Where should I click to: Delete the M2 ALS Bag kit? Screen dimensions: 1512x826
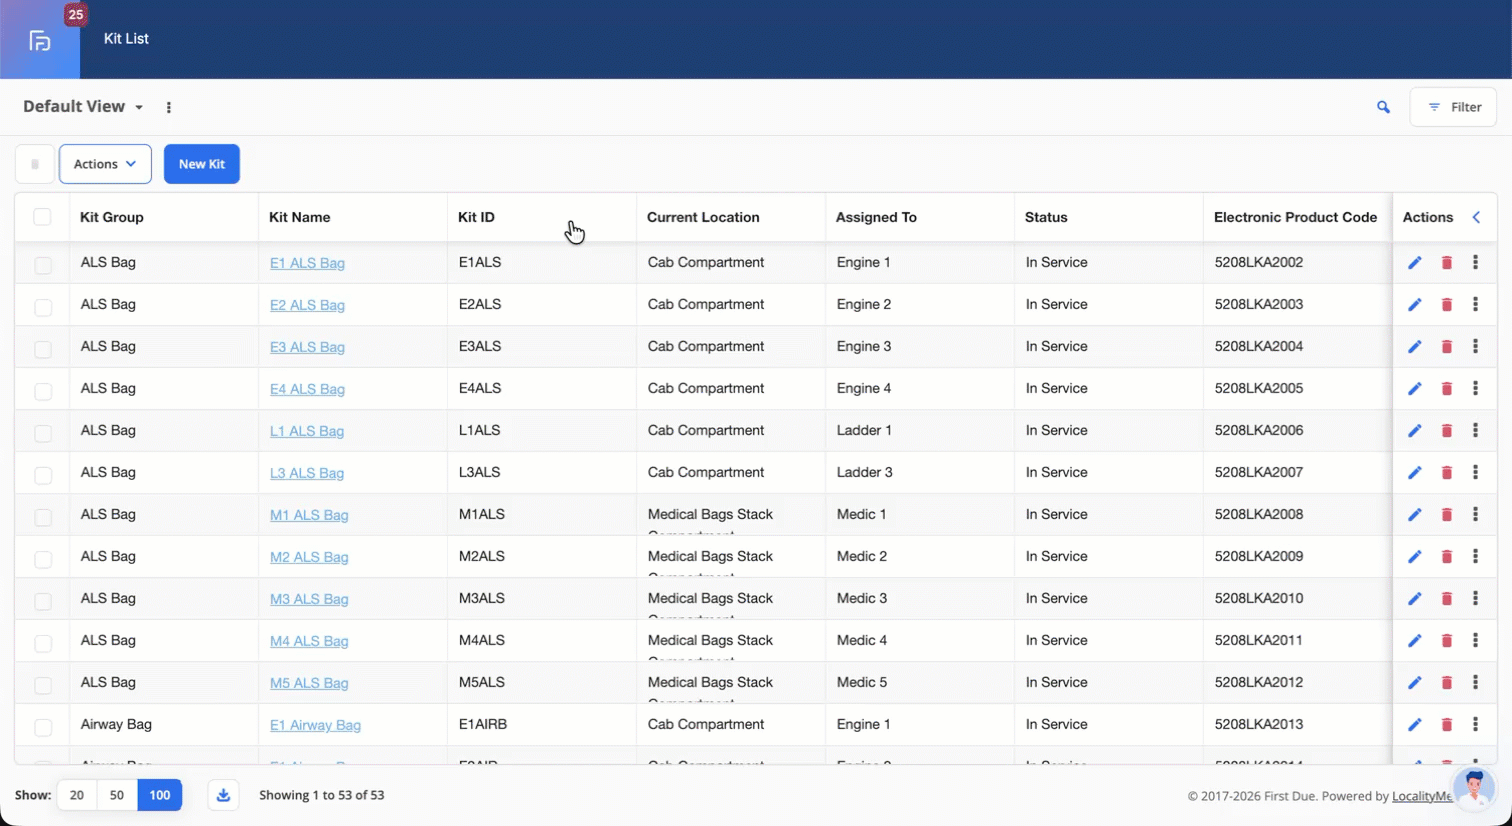(x=1446, y=557)
